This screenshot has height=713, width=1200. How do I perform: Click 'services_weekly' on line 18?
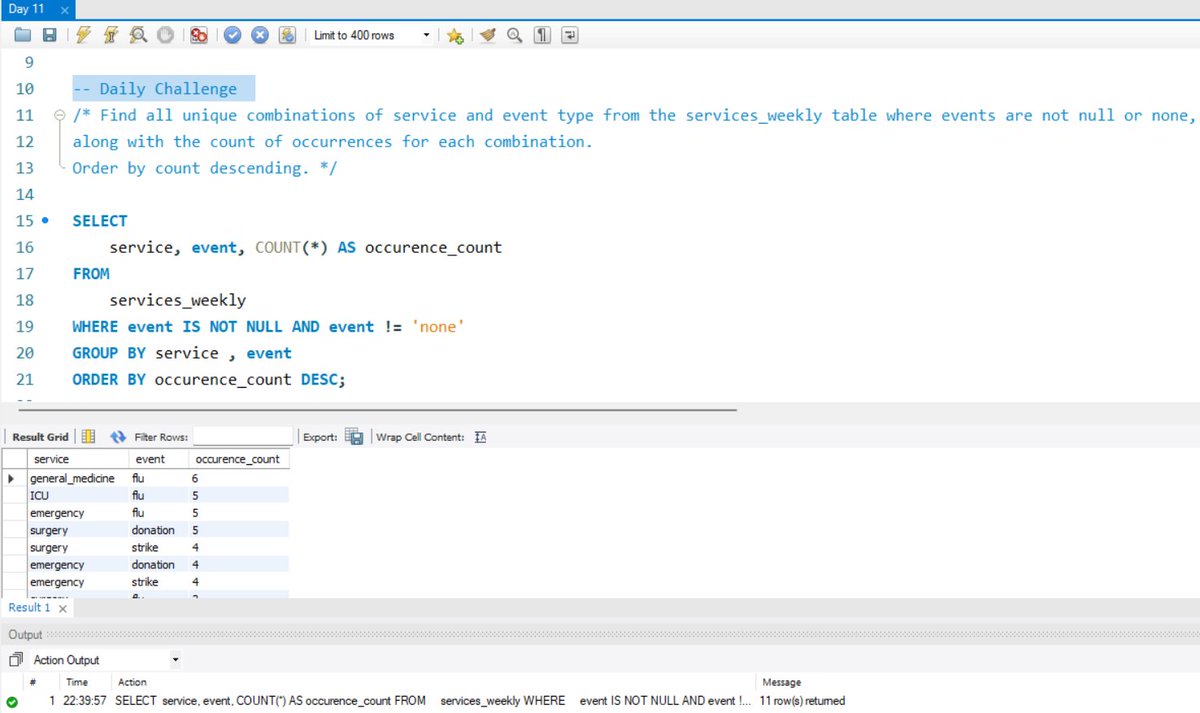point(178,300)
